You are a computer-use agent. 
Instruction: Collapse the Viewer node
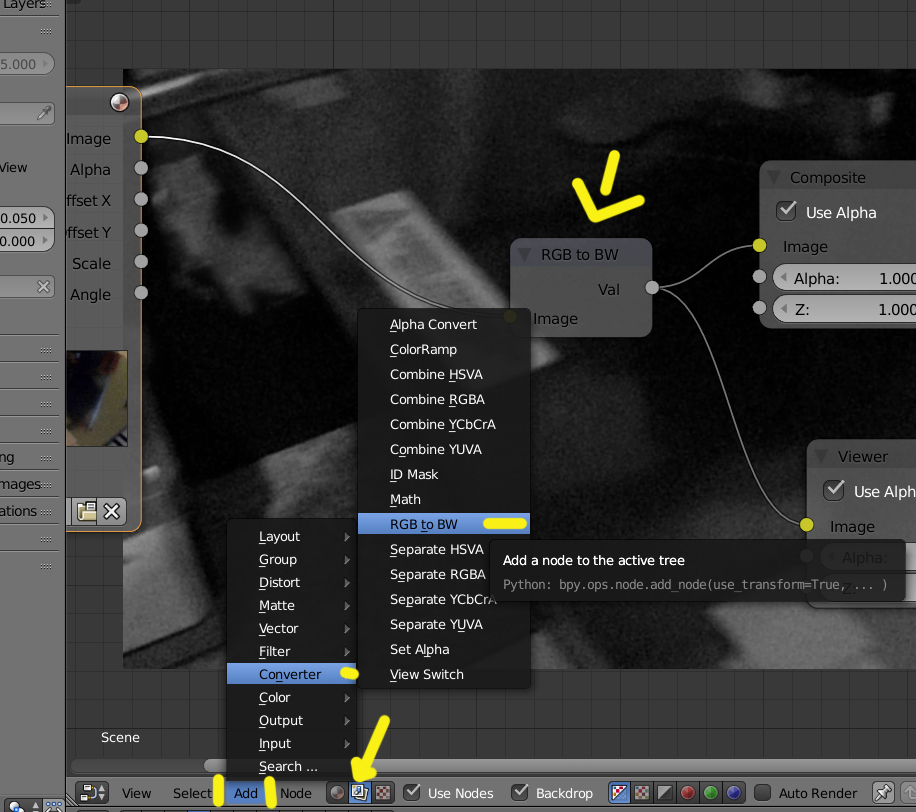pos(821,456)
